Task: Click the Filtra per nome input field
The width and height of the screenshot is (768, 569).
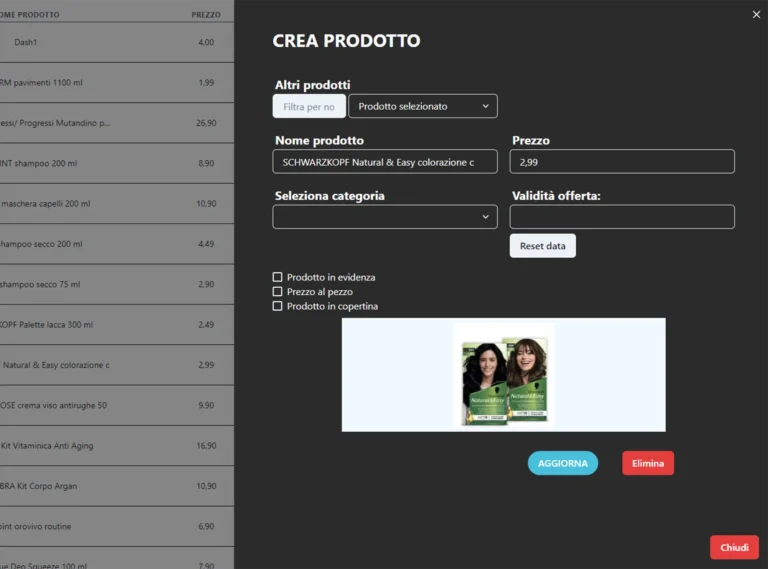Action: click(309, 106)
